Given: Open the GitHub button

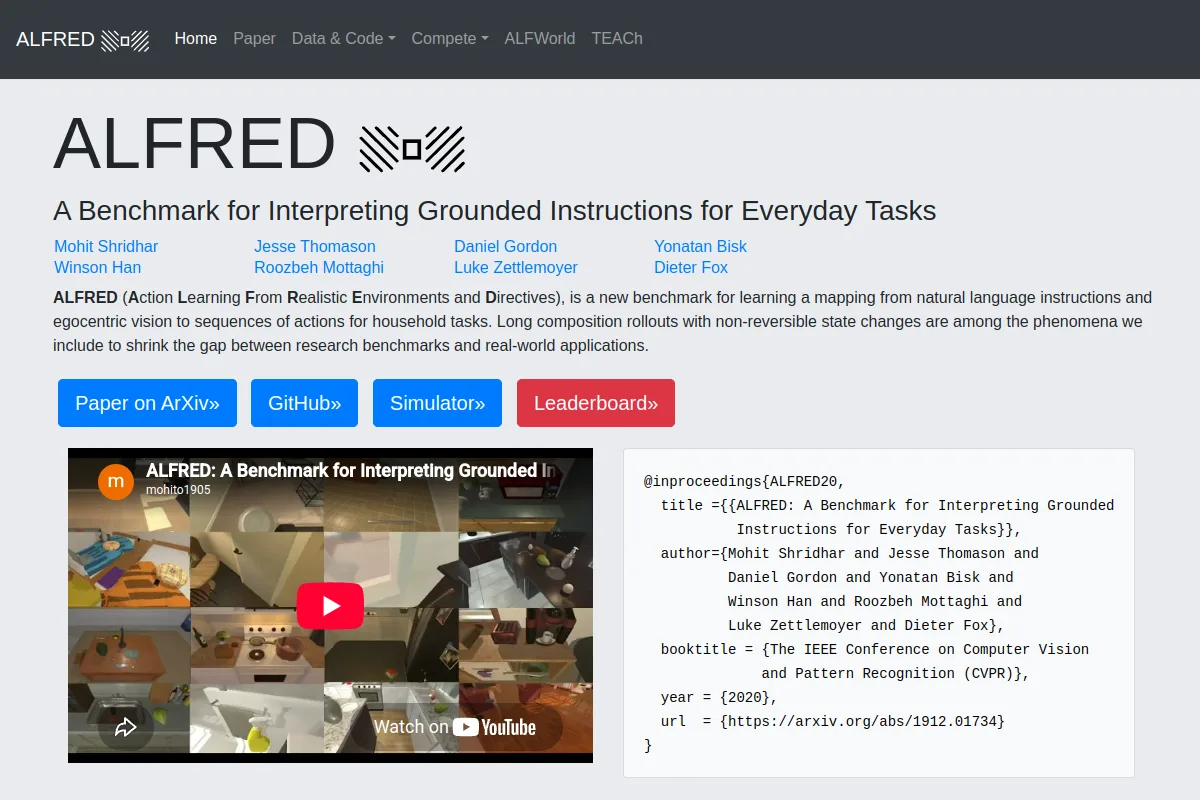Looking at the screenshot, I should [305, 403].
